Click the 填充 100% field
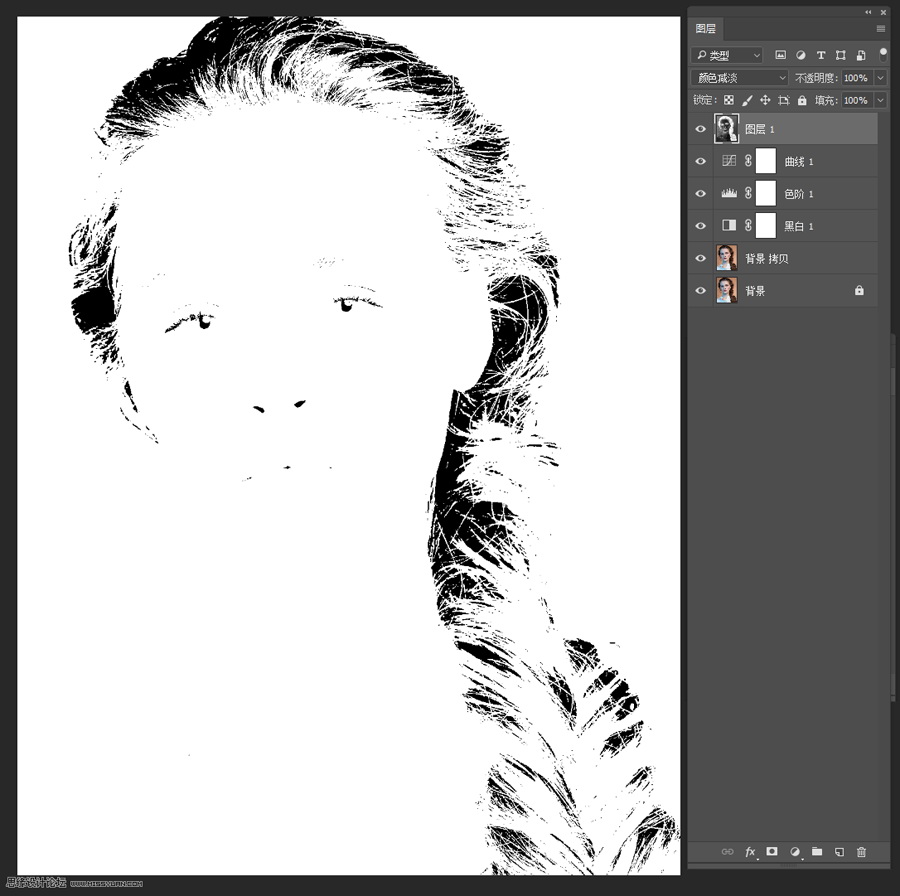Viewport: 900px width, 896px height. pos(857,100)
